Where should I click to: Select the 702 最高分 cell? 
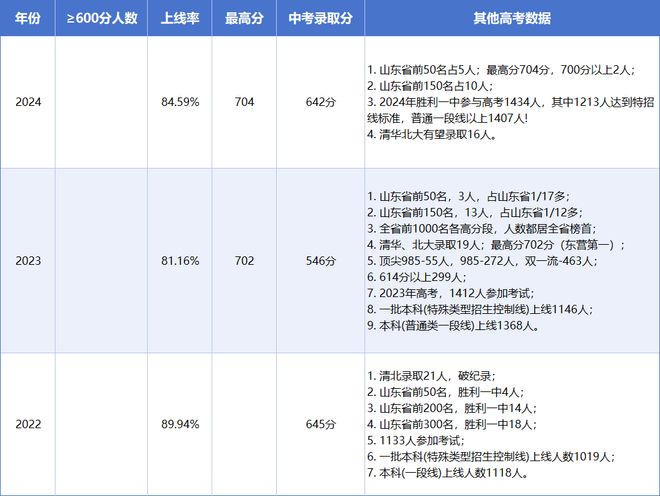243,260
